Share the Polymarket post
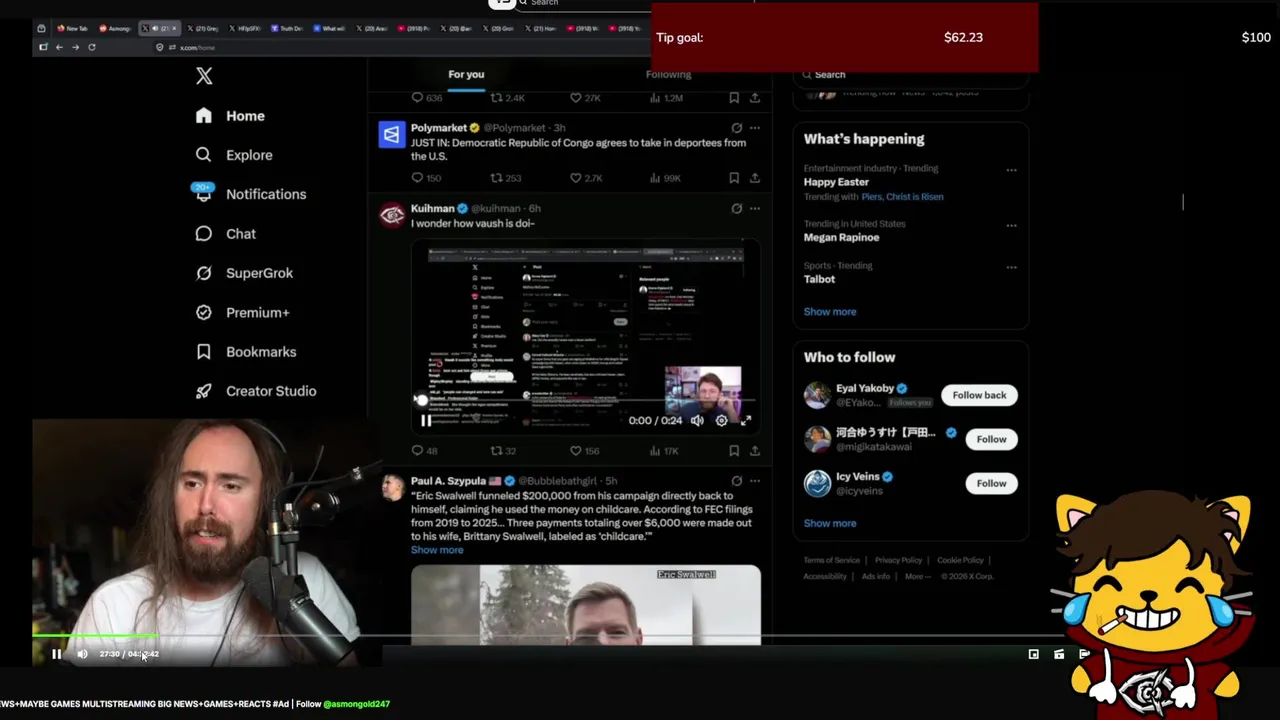 [x=755, y=178]
